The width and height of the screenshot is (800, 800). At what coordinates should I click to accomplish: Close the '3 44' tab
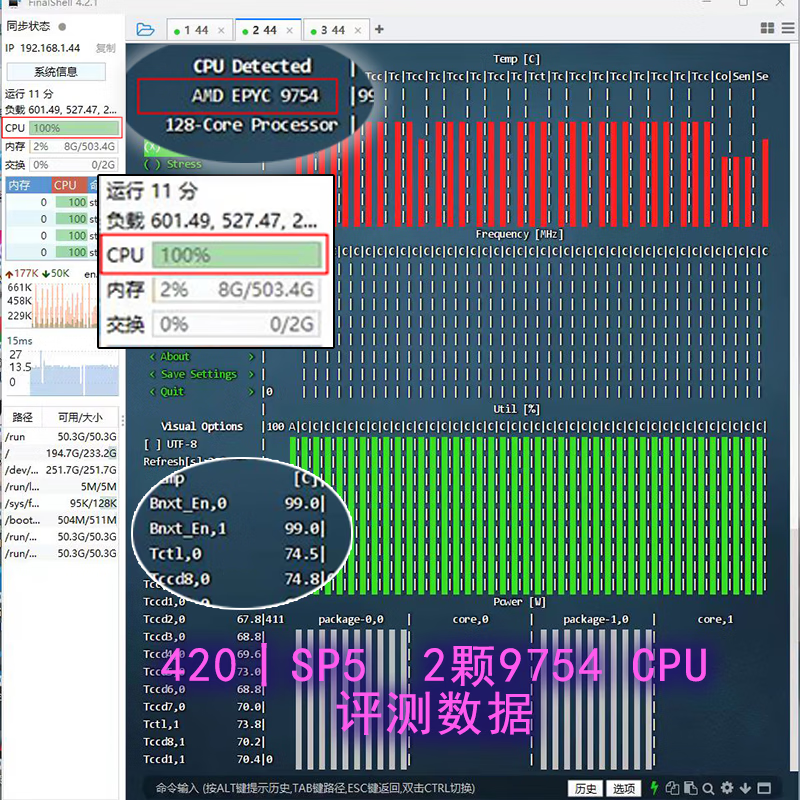tap(358, 31)
